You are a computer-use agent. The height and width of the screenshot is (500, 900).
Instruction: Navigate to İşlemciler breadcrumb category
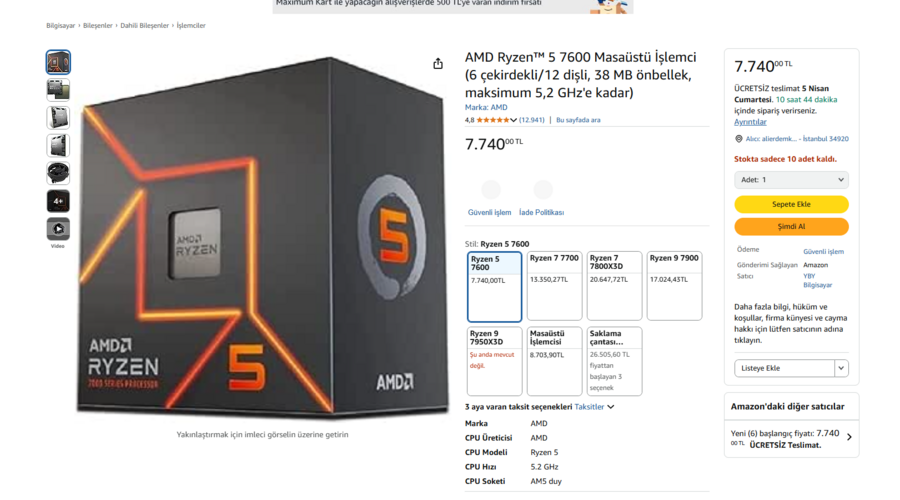tap(191, 26)
